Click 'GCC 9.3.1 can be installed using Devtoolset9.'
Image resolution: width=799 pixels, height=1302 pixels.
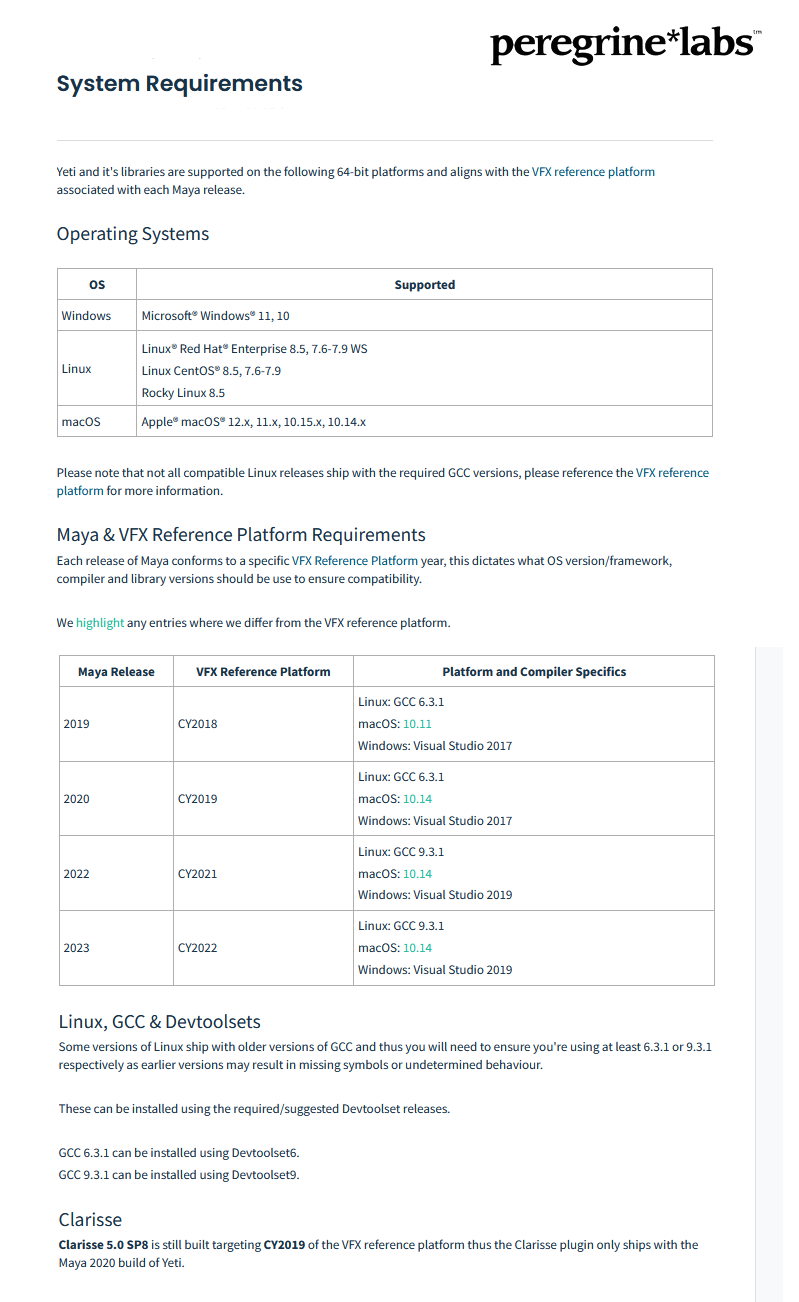[179, 1175]
